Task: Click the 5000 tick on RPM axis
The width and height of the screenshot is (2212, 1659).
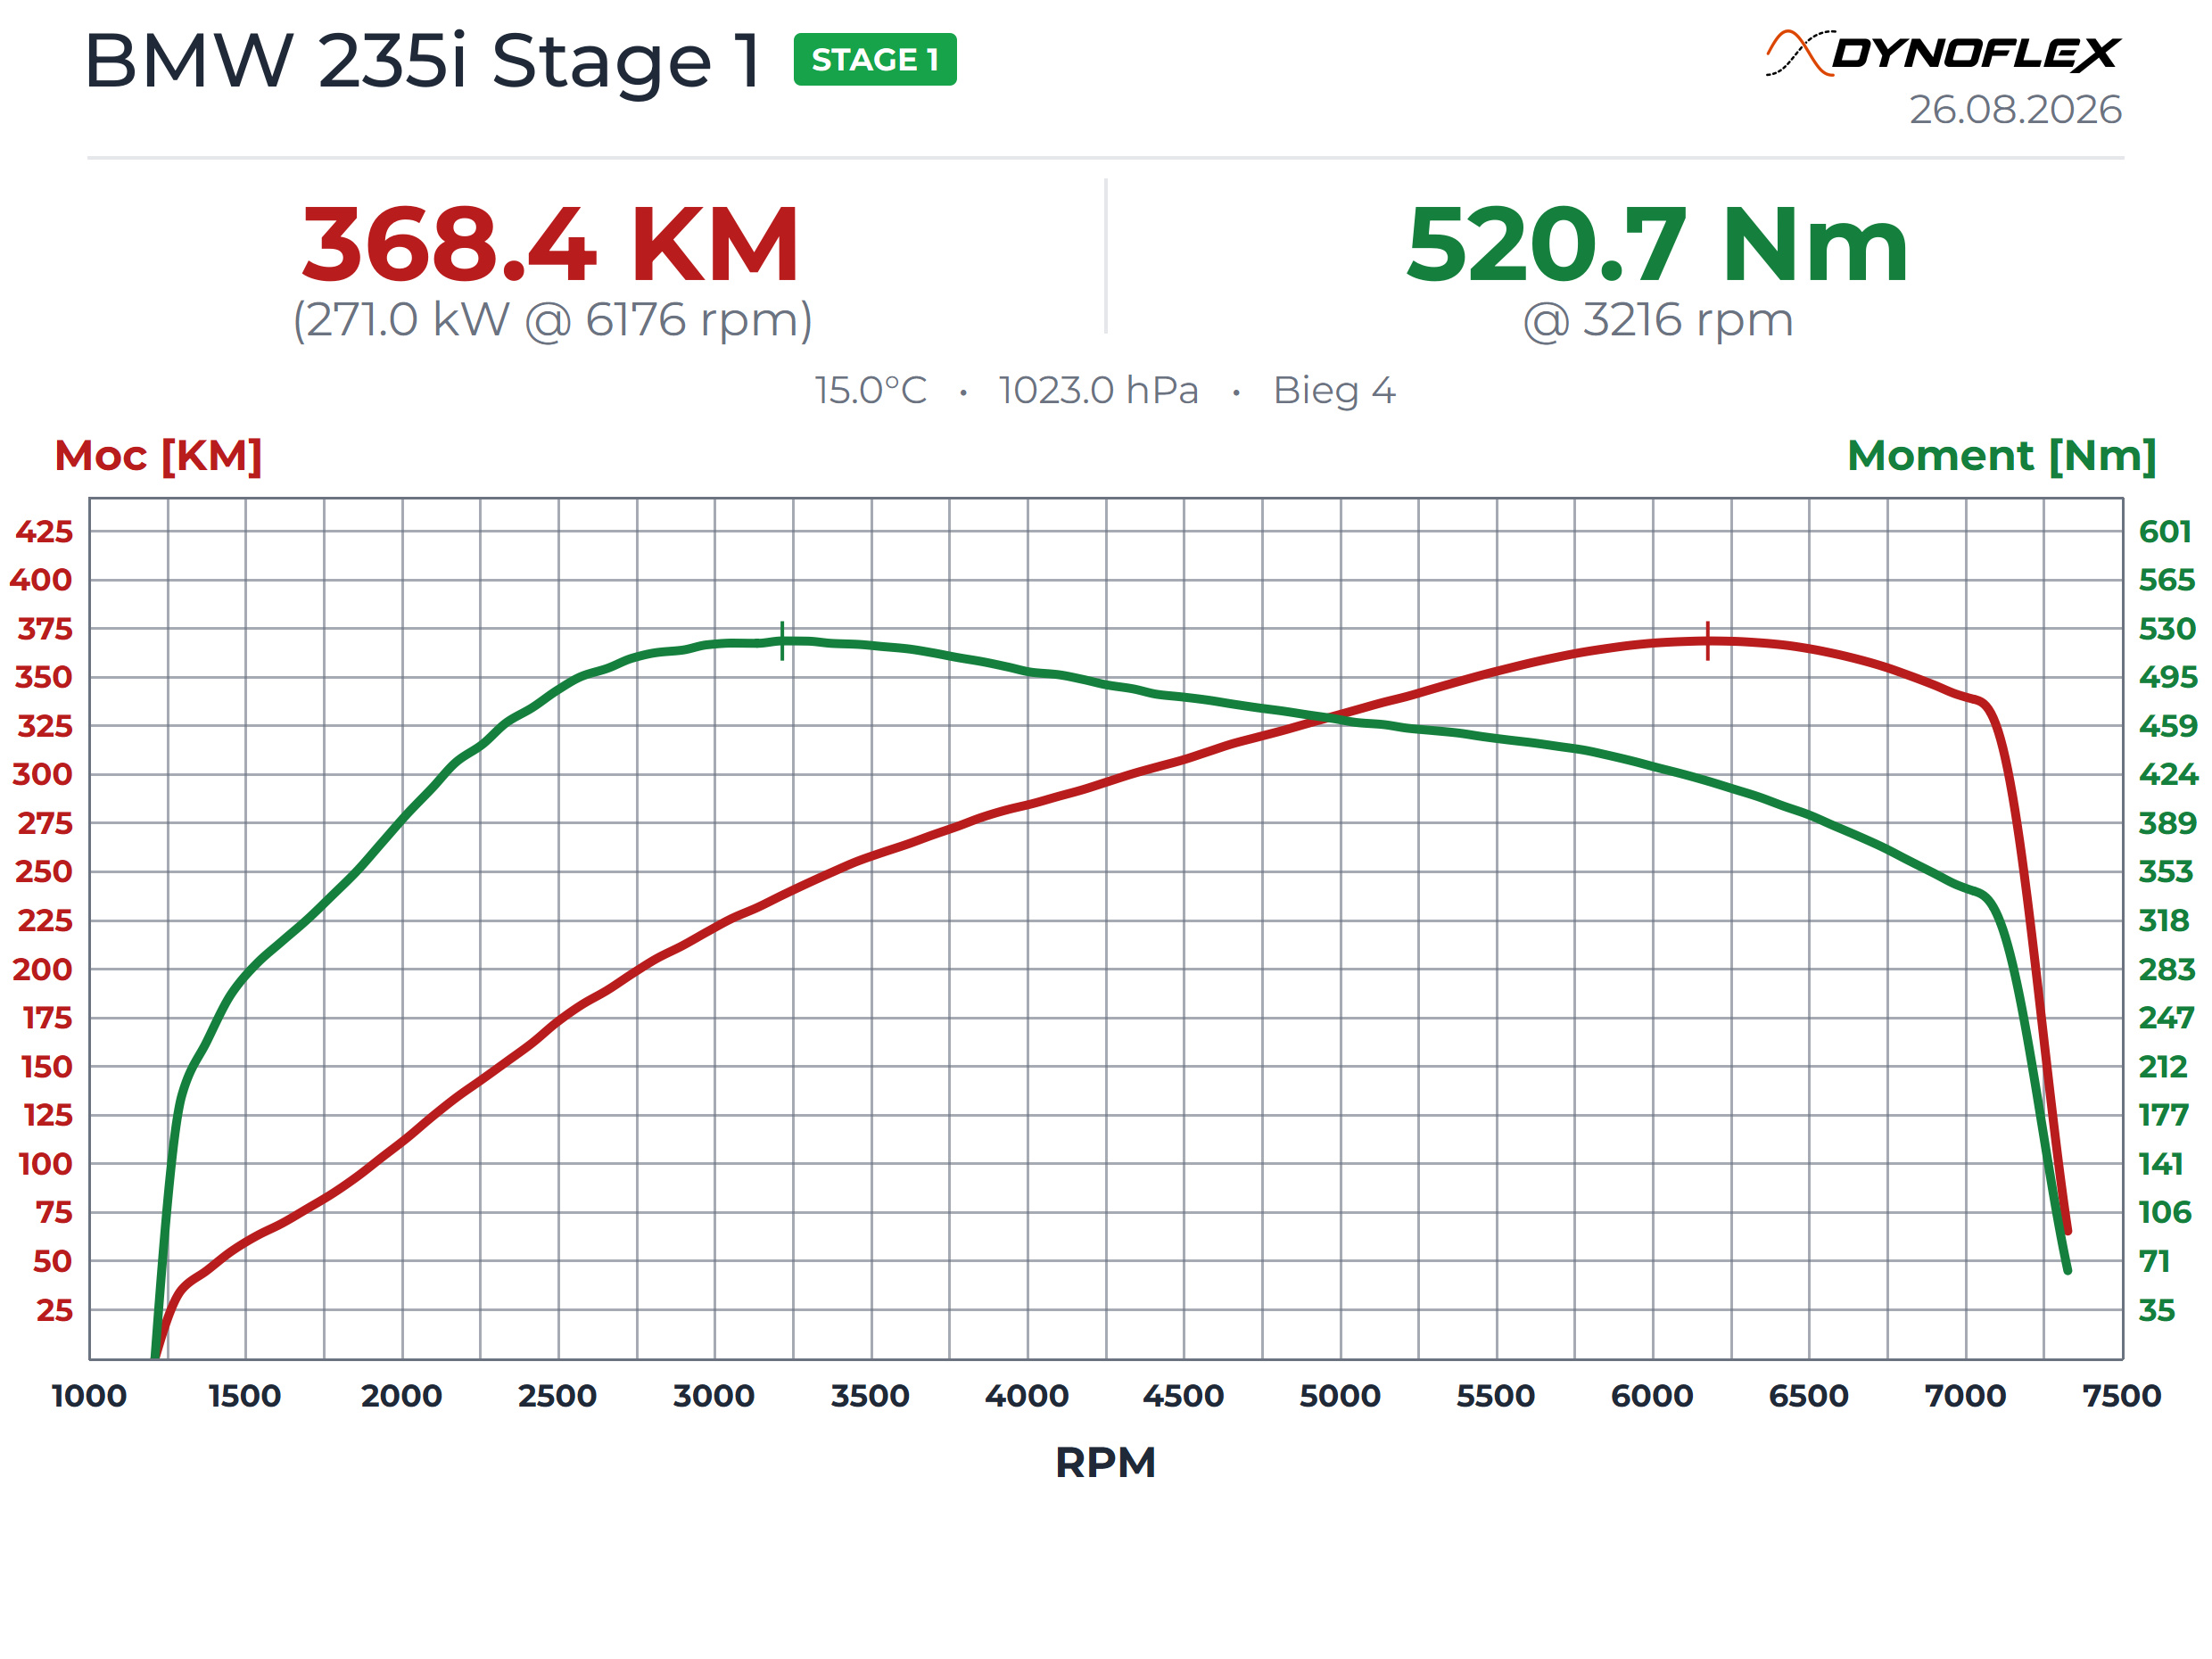Action: click(x=1340, y=1396)
